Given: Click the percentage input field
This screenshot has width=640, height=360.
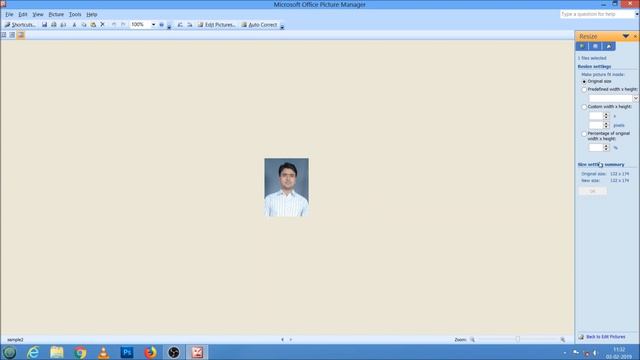Looking at the screenshot, I should [x=596, y=147].
